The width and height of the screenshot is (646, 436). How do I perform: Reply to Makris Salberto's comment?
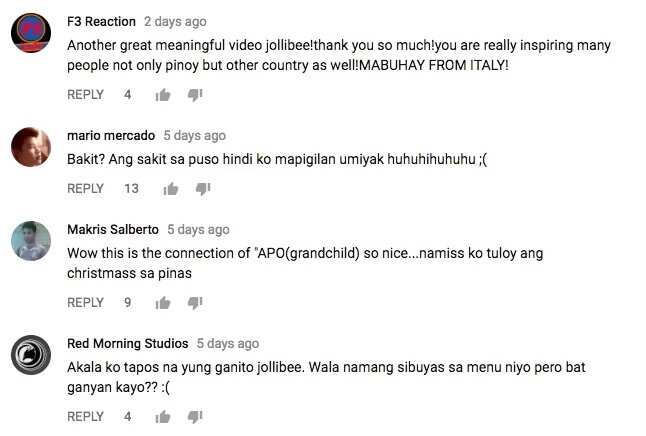[85, 303]
